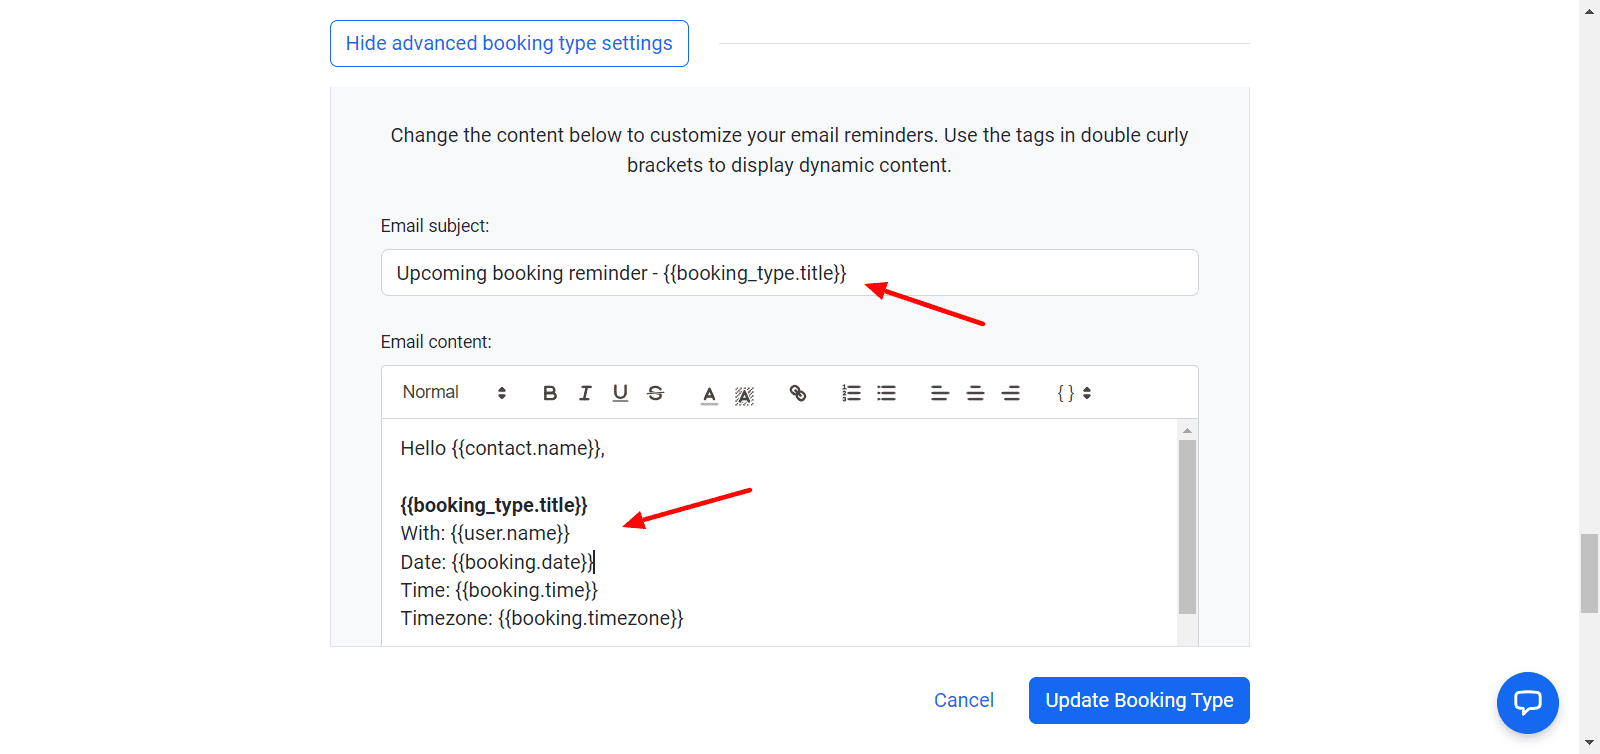This screenshot has height=754, width=1600.
Task: Open the curly-braces tag insert dropdown
Action: (x=1074, y=393)
